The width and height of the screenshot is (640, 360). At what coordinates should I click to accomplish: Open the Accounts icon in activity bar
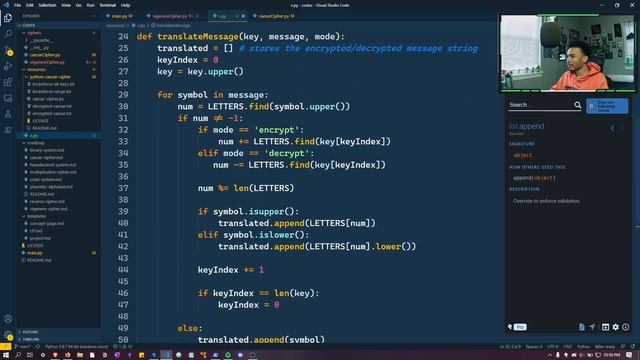[x=8, y=319]
